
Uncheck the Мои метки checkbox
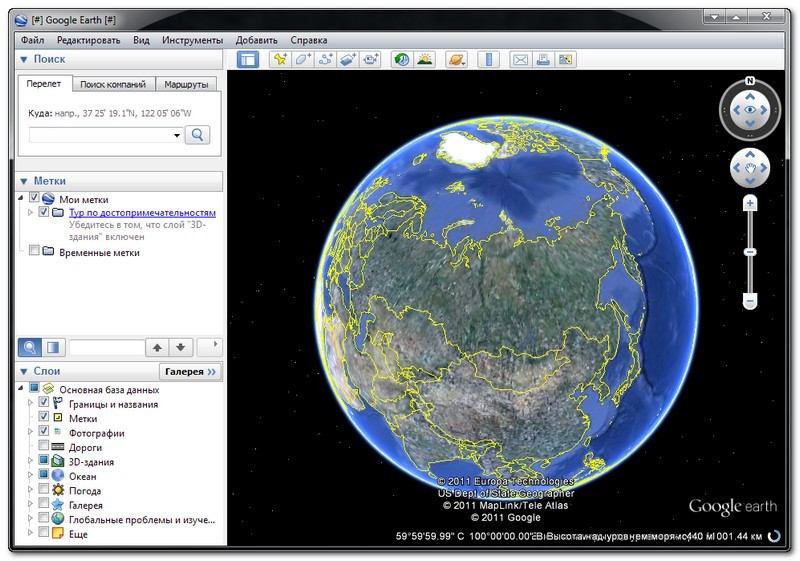coord(34,197)
